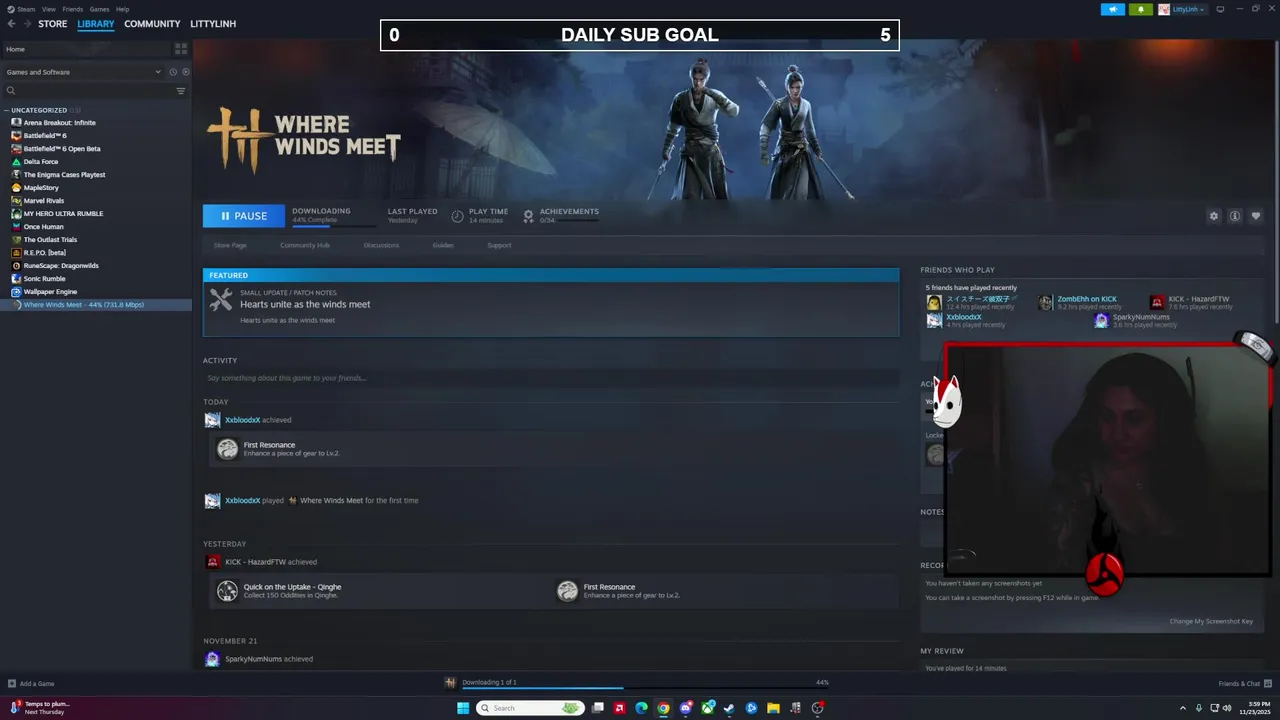This screenshot has width=1280, height=720.
Task: Click Change My Screenshot Key
Action: [x=1211, y=621]
